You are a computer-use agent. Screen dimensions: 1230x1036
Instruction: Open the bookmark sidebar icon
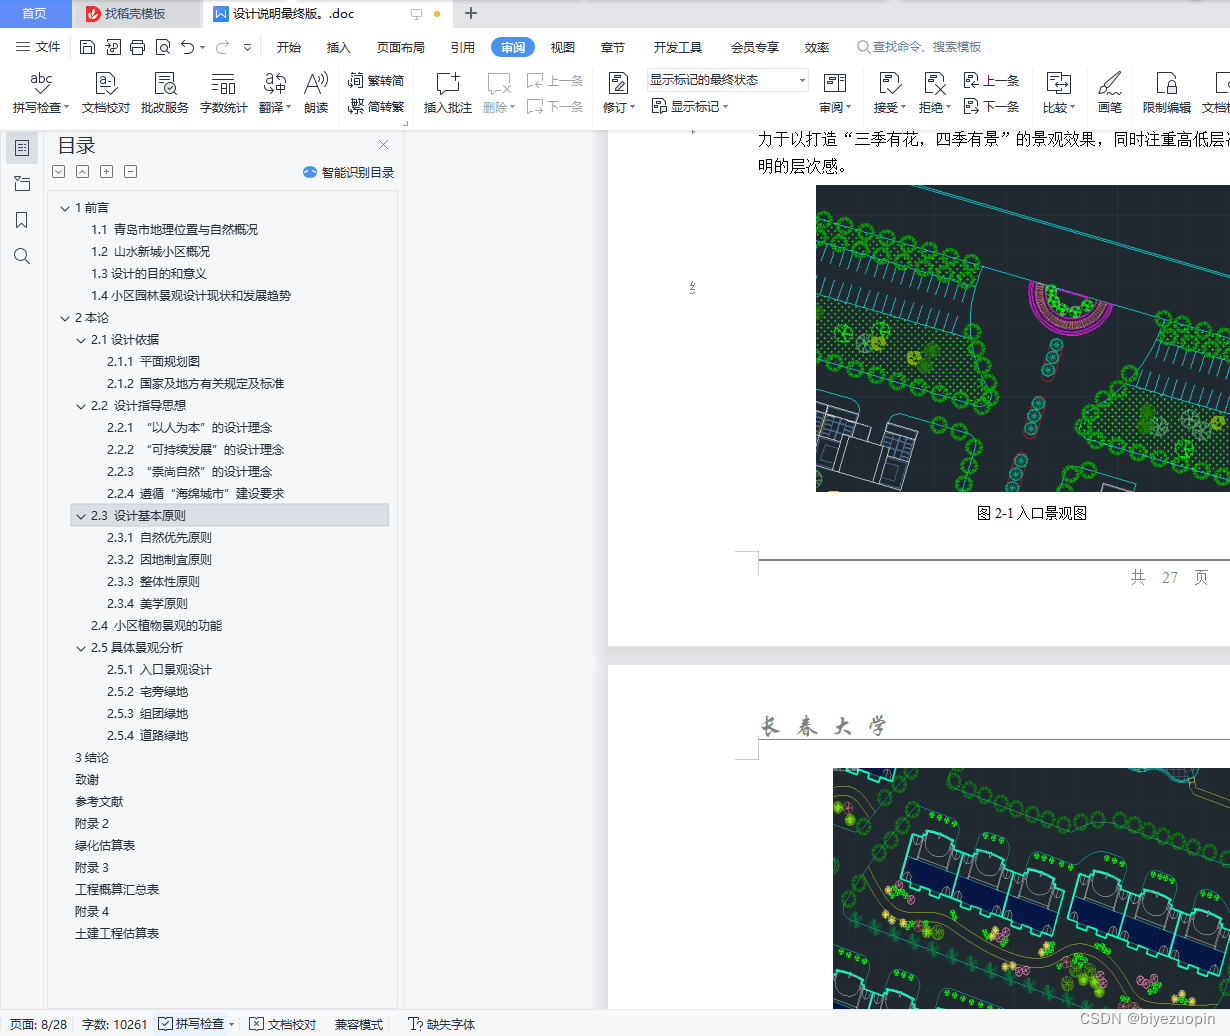click(x=22, y=220)
